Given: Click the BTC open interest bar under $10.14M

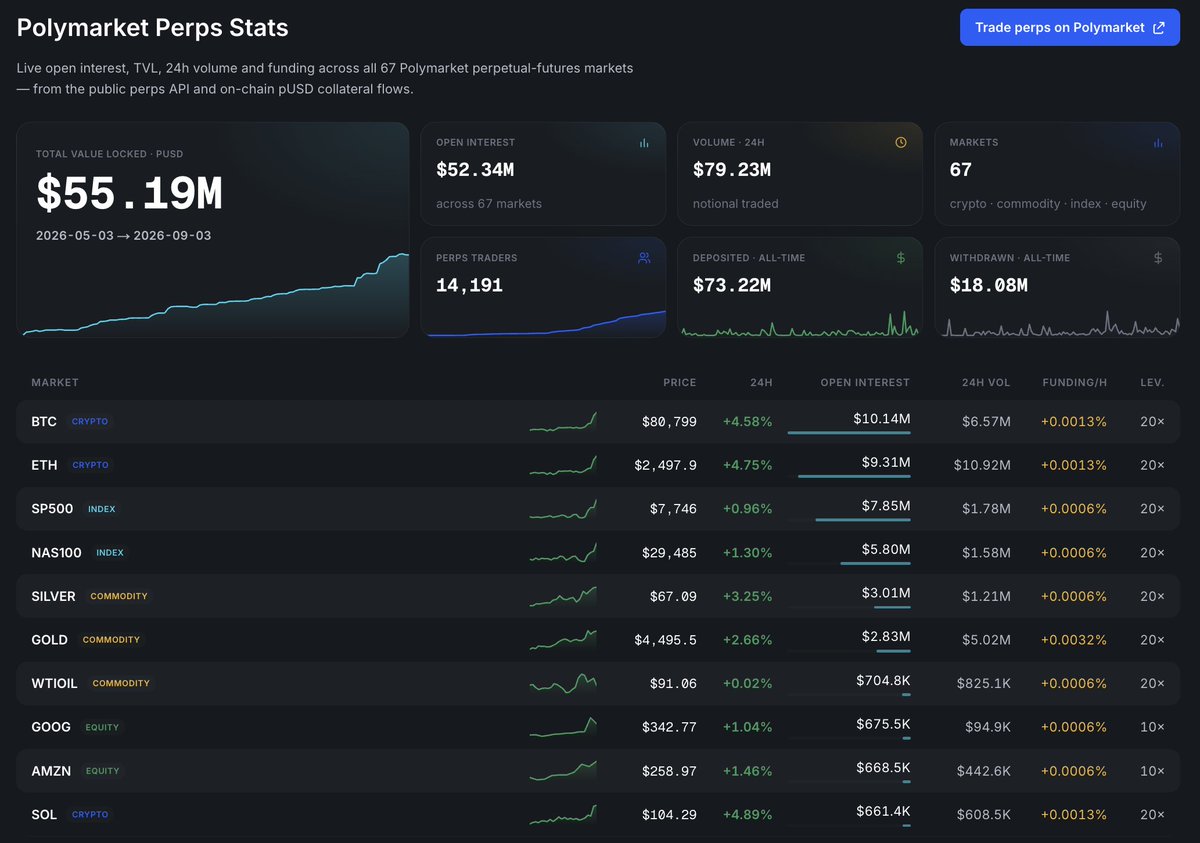Looking at the screenshot, I should (849, 433).
